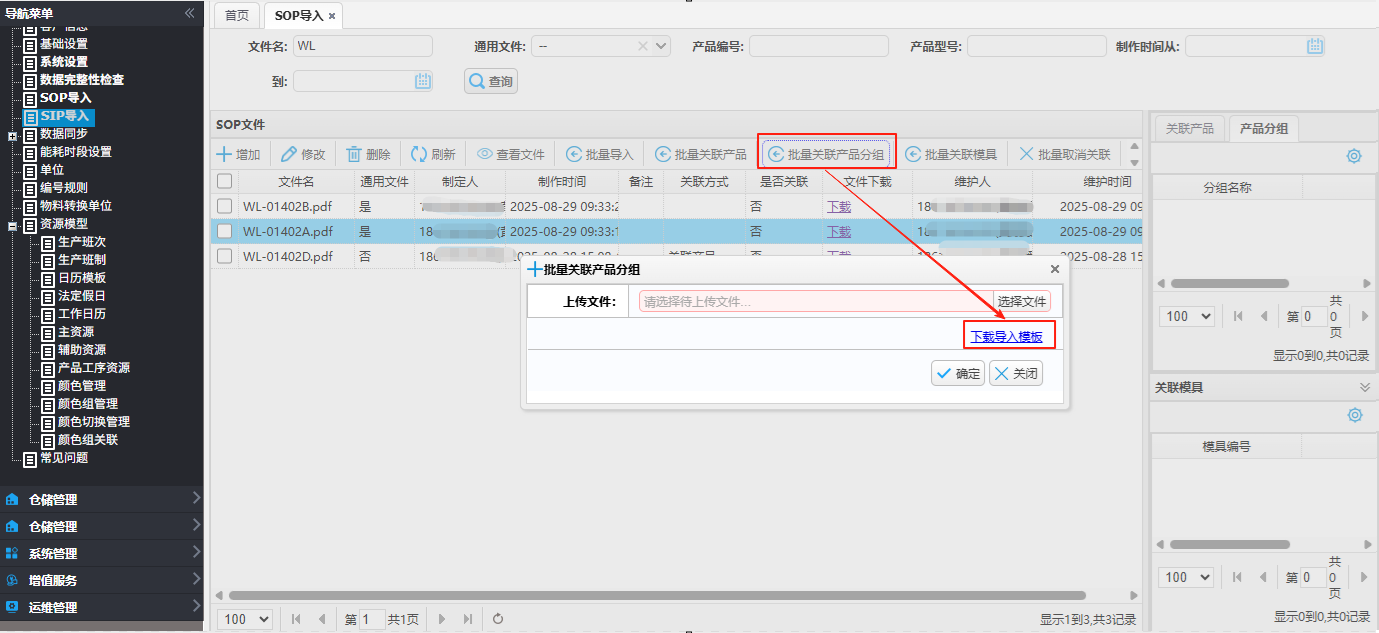Viewport: 1379px width, 633px height.
Task: Click the 增加 (add) plus icon
Action: 224,154
